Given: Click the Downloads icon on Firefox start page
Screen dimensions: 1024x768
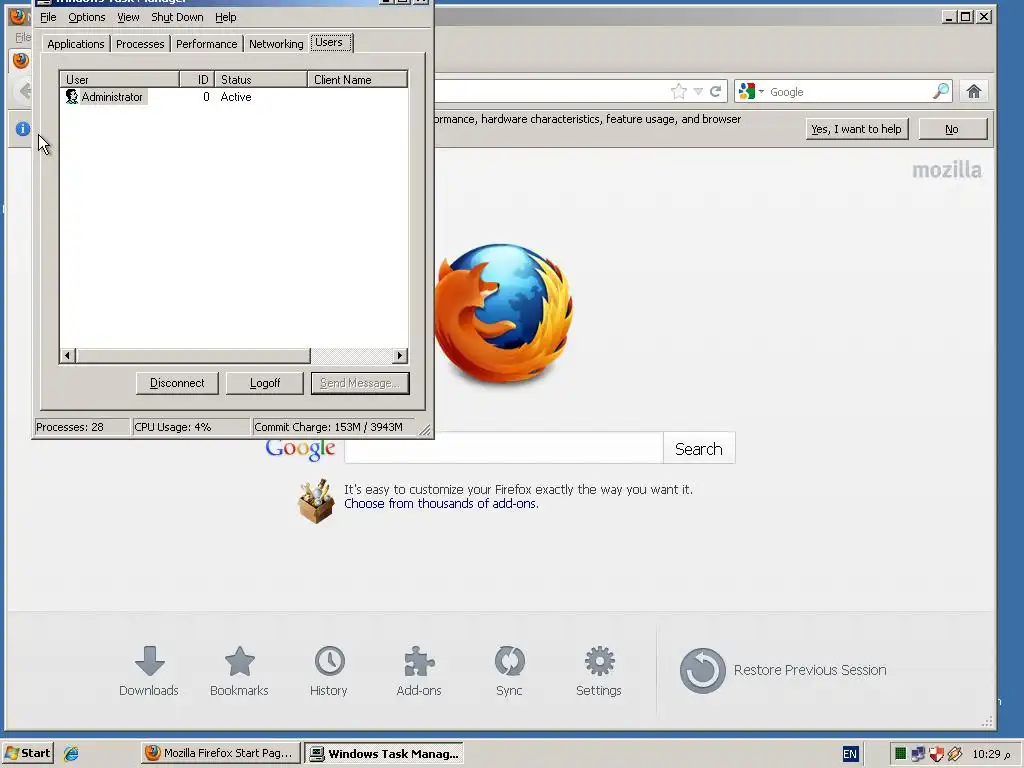Looking at the screenshot, I should pyautogui.click(x=150, y=661).
